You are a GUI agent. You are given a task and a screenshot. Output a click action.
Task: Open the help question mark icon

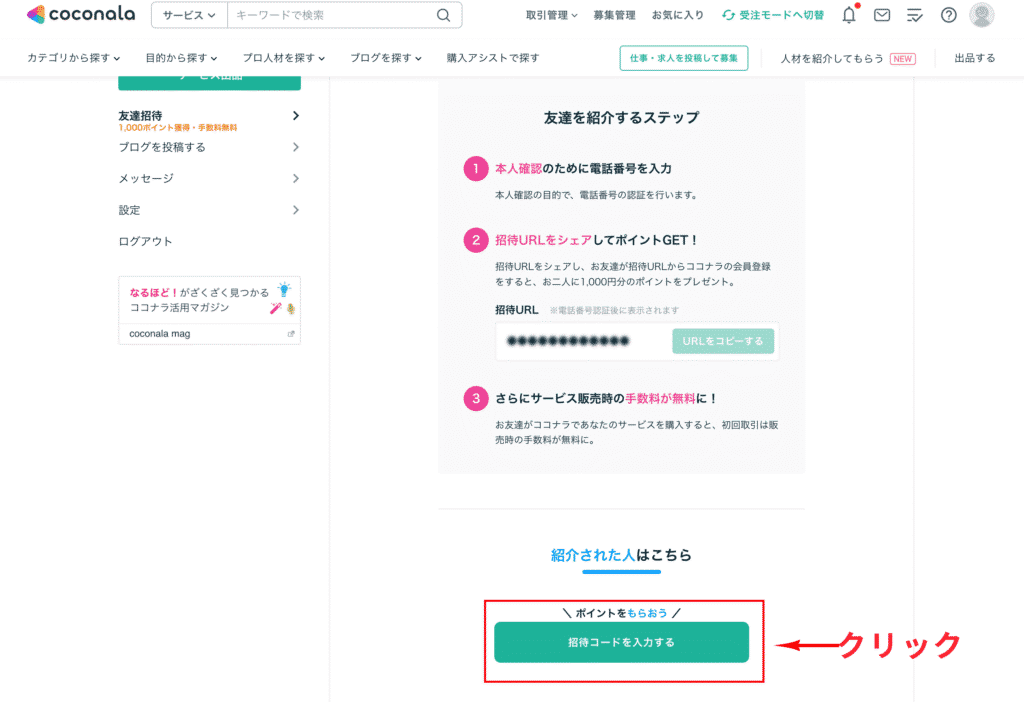(948, 15)
